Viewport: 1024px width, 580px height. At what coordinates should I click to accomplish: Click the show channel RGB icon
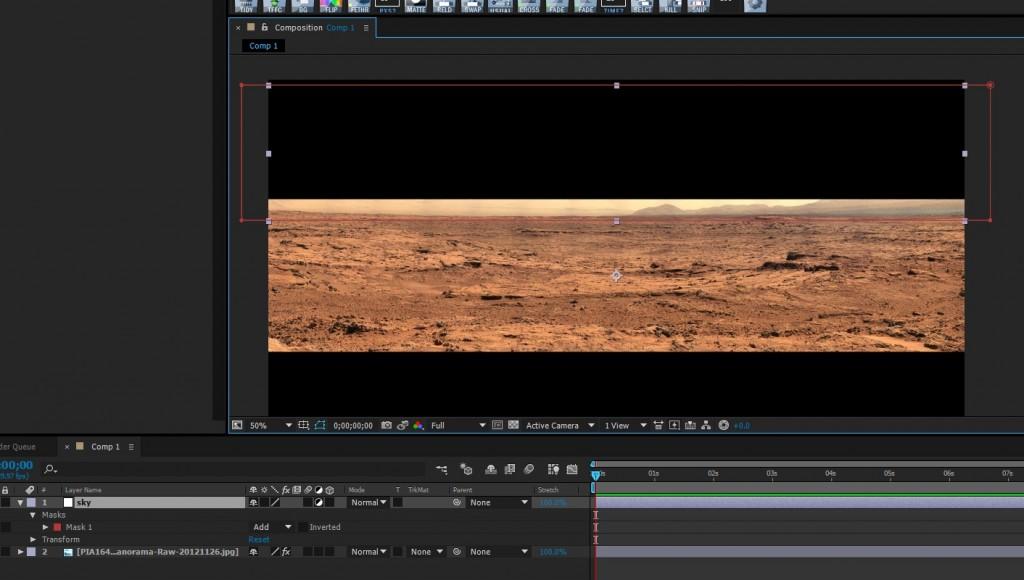418,425
